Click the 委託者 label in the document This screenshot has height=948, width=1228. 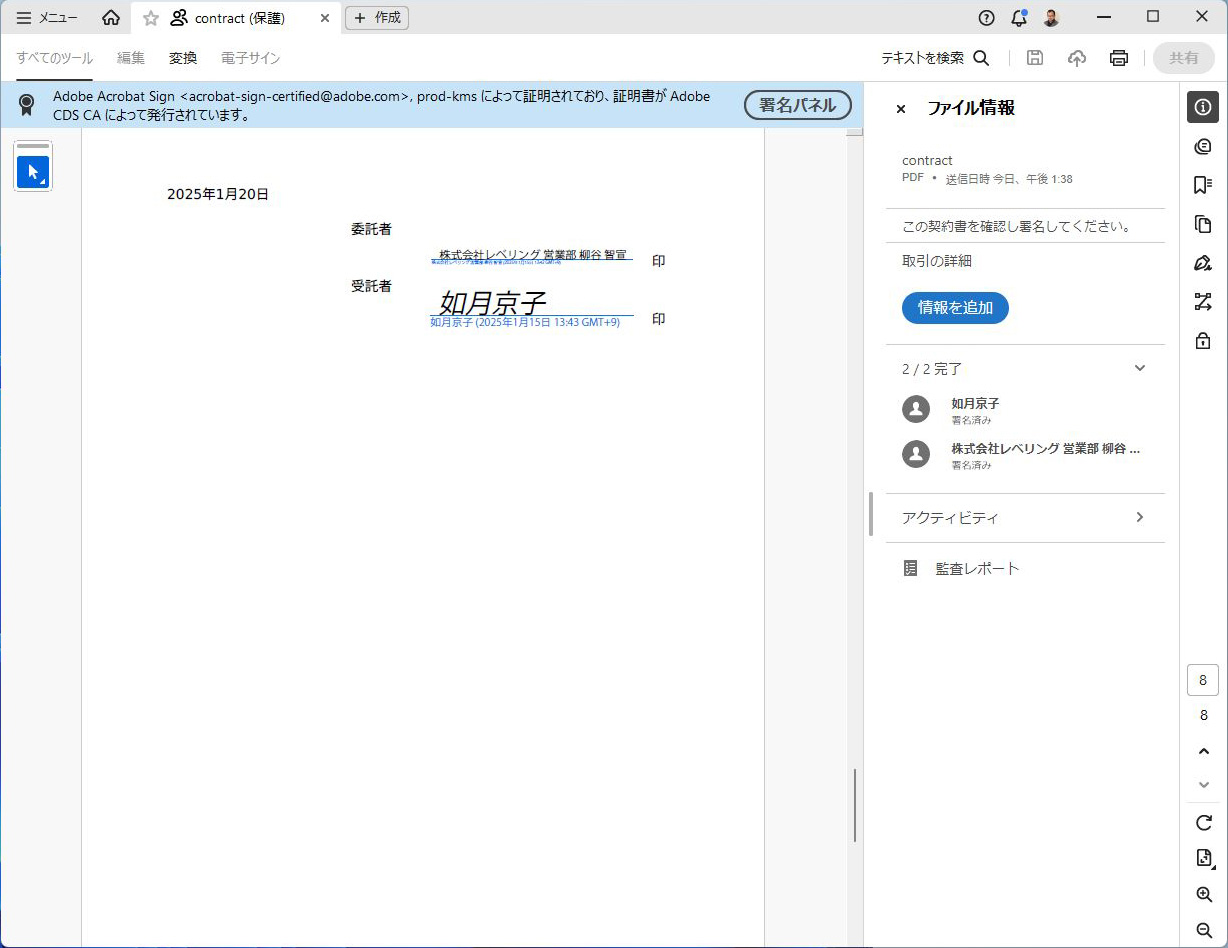(371, 229)
